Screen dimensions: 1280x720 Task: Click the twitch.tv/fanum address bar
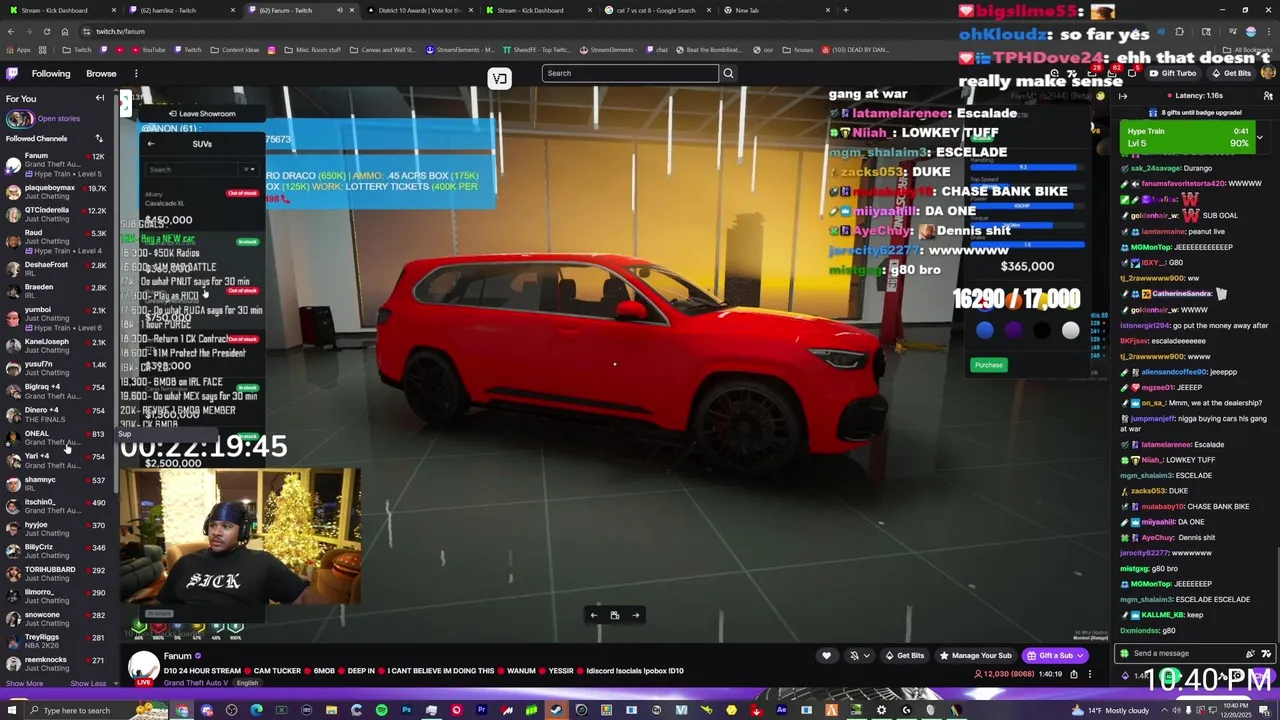pyautogui.click(x=121, y=31)
